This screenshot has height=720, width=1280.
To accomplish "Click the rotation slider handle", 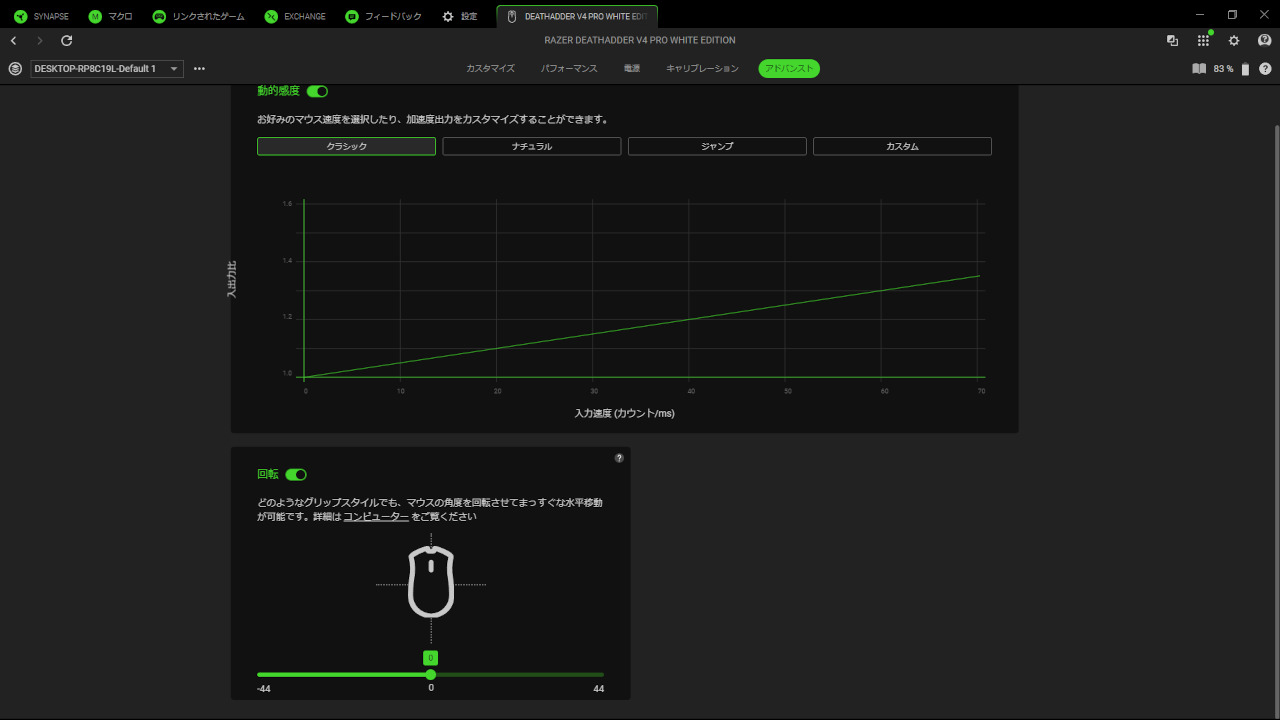I will (431, 674).
